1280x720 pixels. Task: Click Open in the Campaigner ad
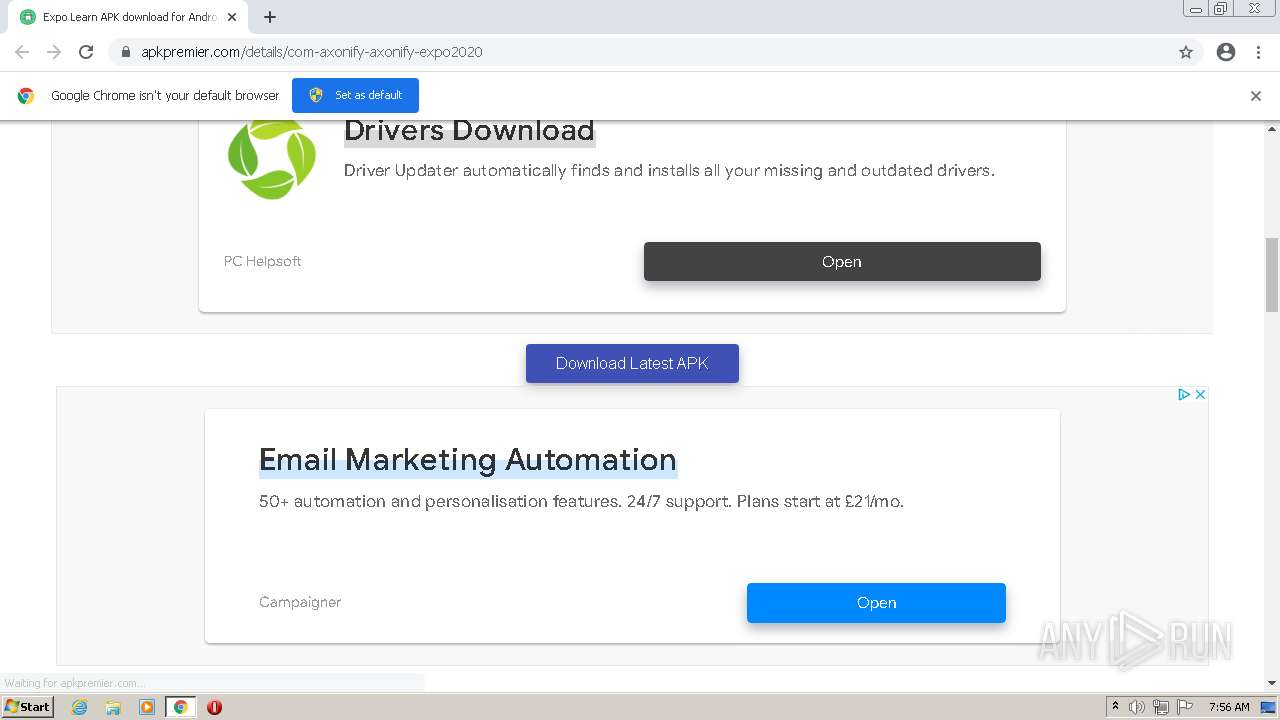[x=876, y=603]
